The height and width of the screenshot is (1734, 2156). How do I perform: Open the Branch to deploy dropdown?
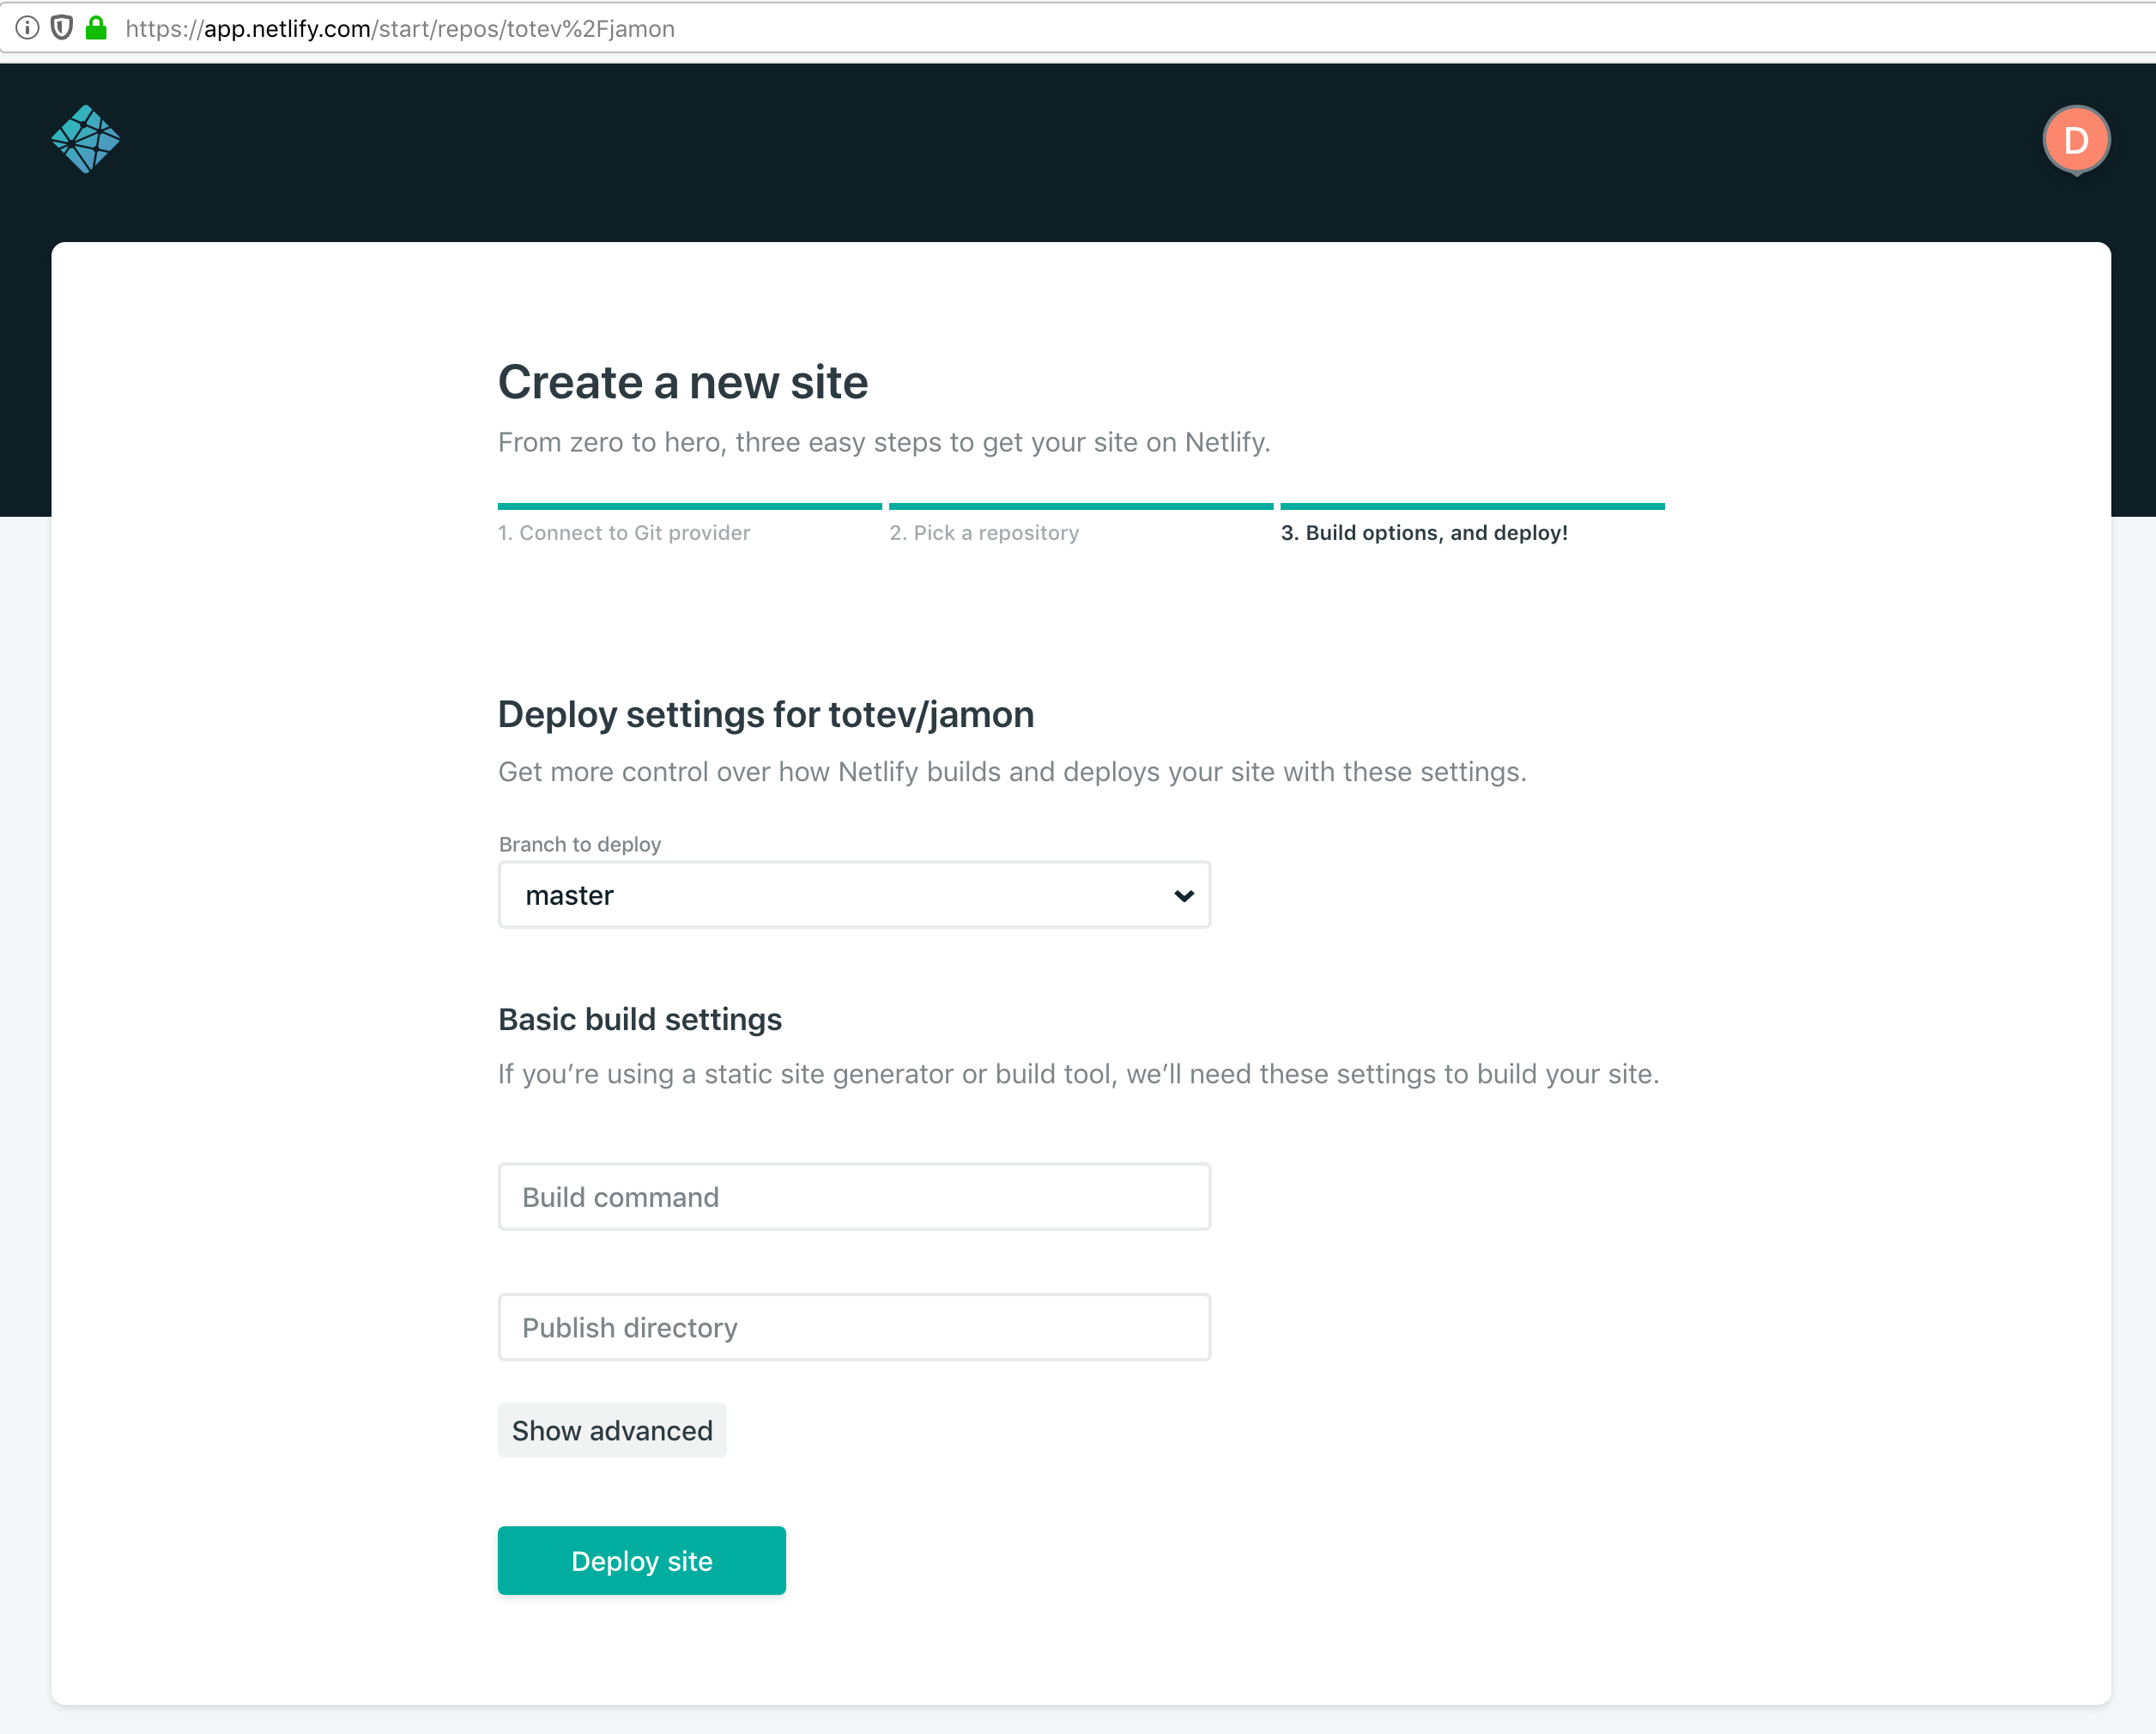click(853, 895)
